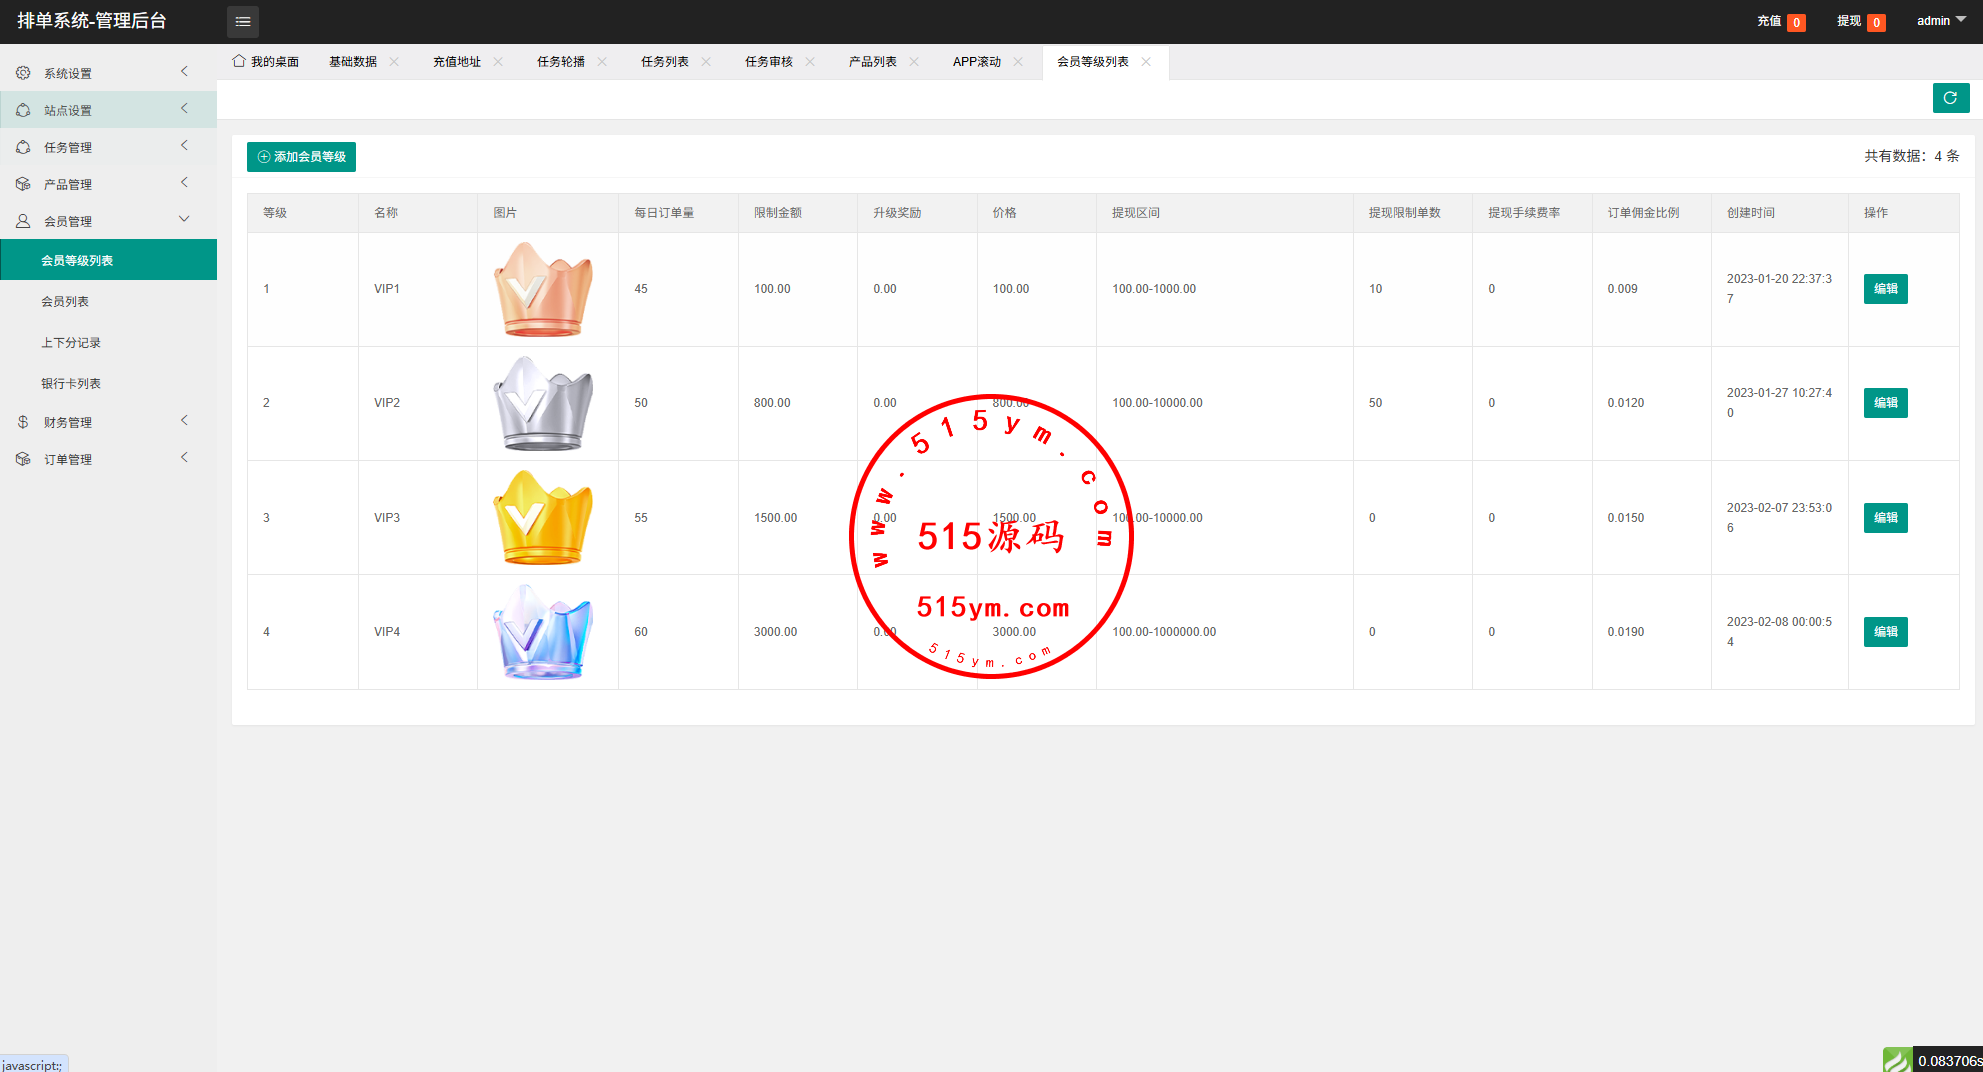1983x1072 pixels.
Task: Open 会员列表 in the sidebar
Action: coord(65,302)
